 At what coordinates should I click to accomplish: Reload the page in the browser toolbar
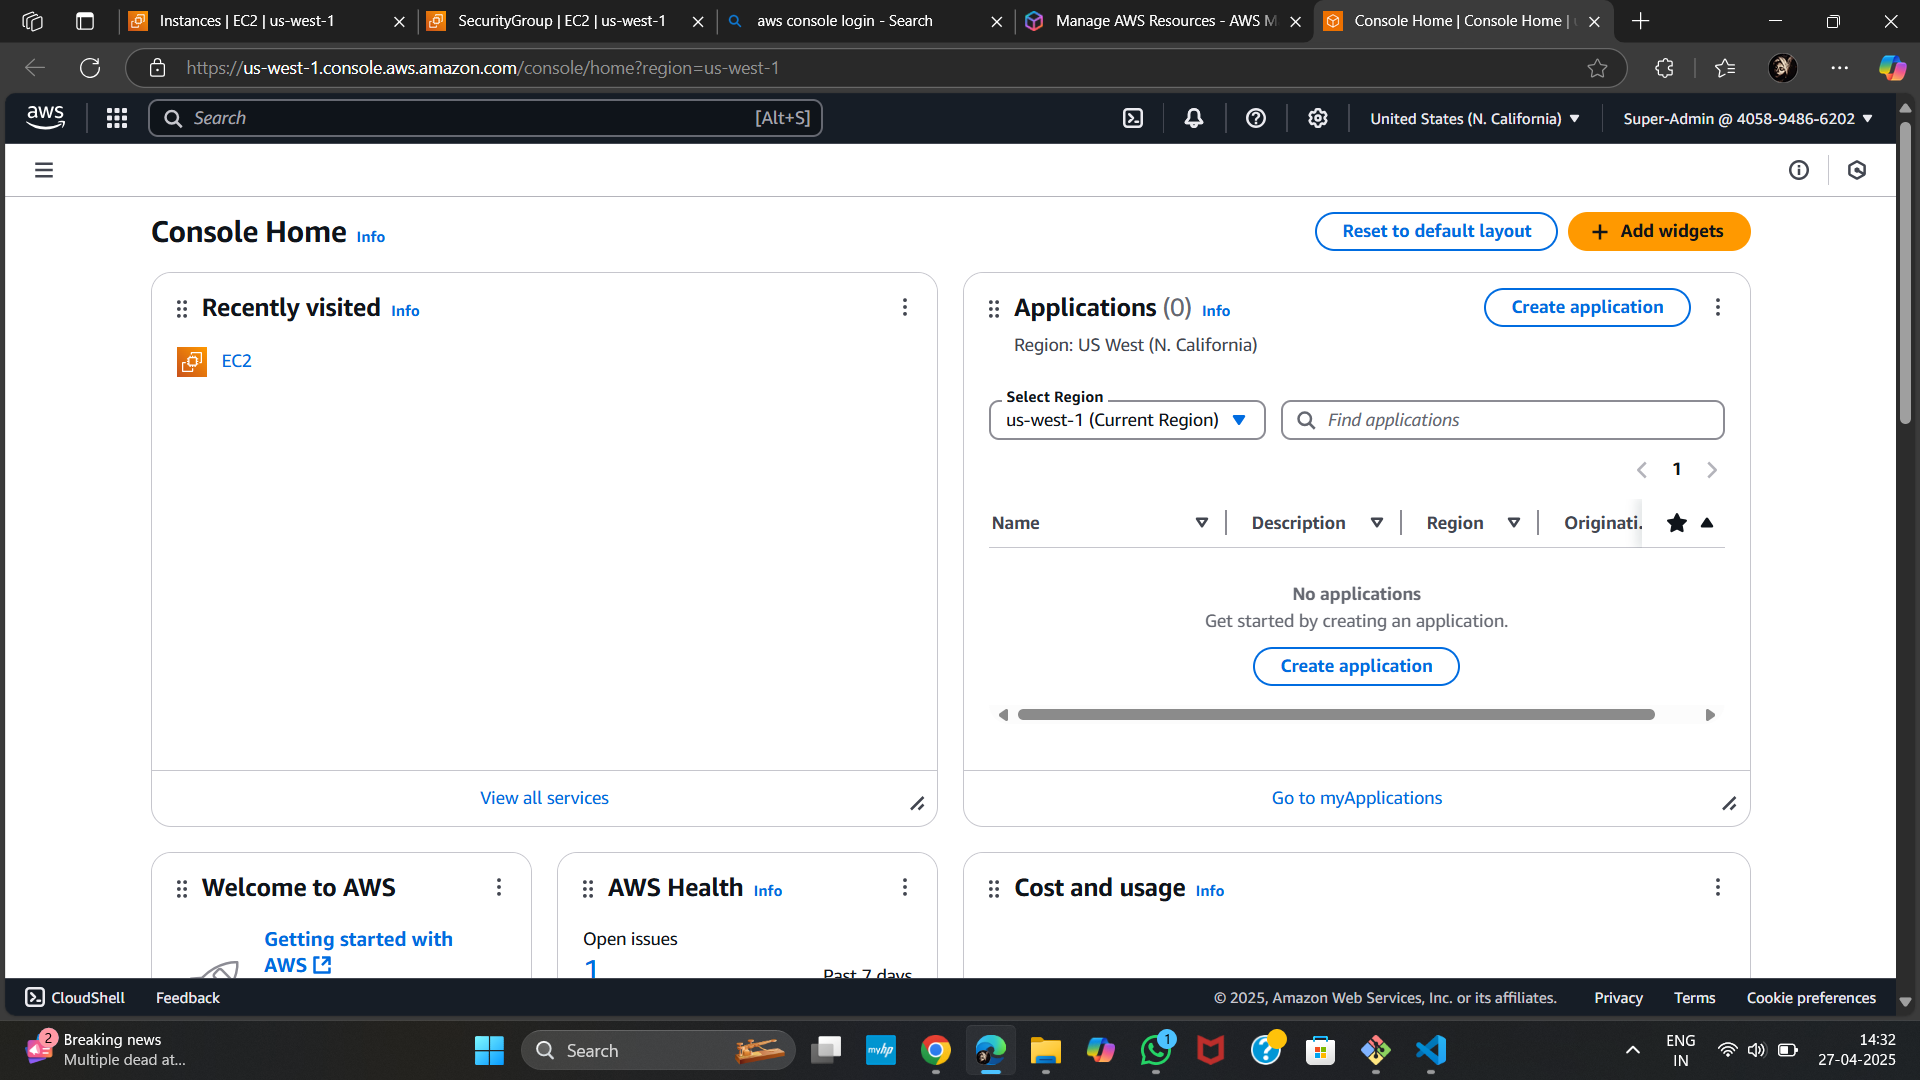tap(90, 68)
